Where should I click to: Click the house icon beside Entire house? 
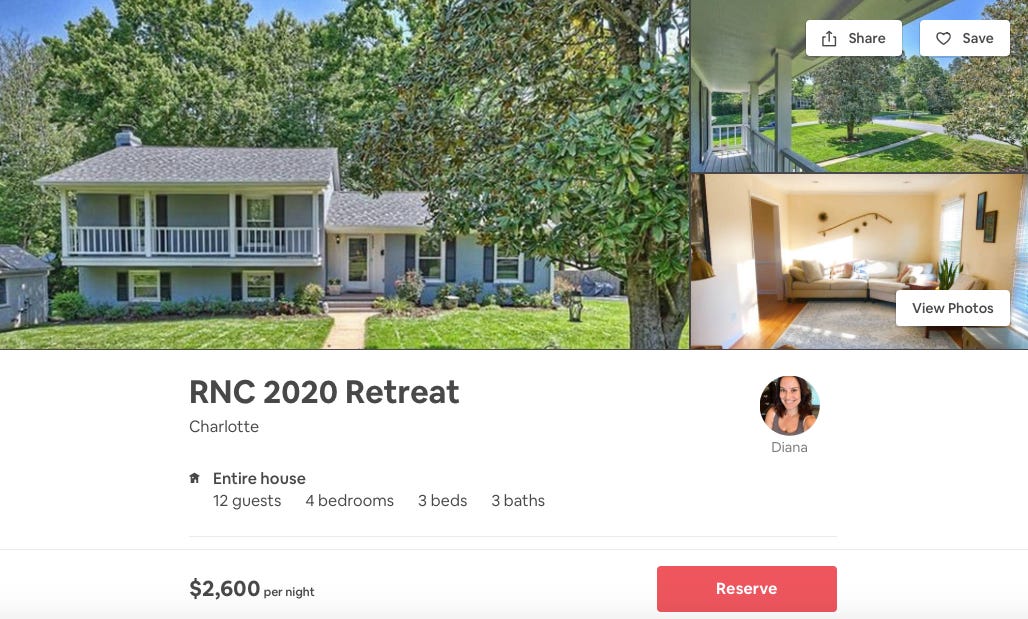click(x=194, y=478)
